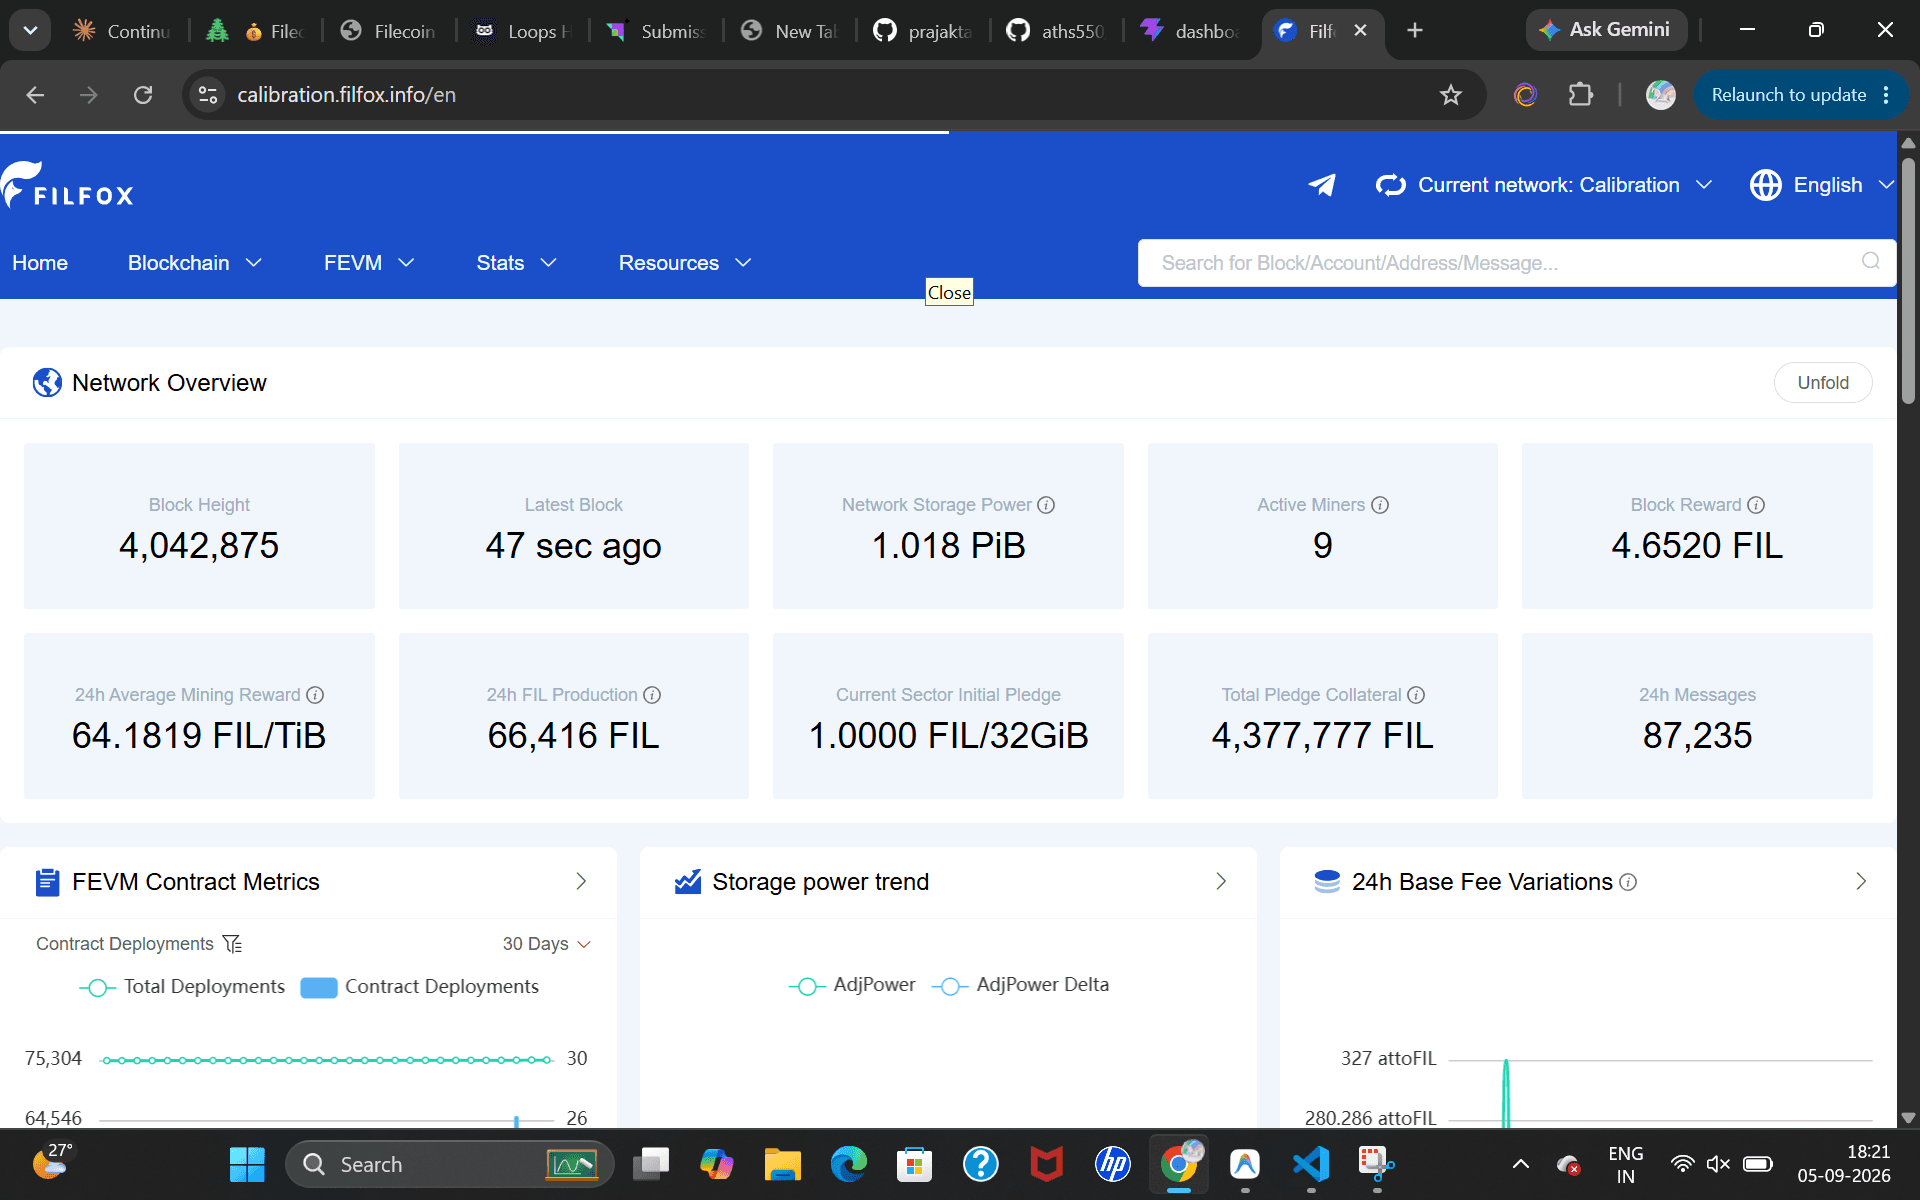Close the active Filfox browser tab

(x=1360, y=31)
